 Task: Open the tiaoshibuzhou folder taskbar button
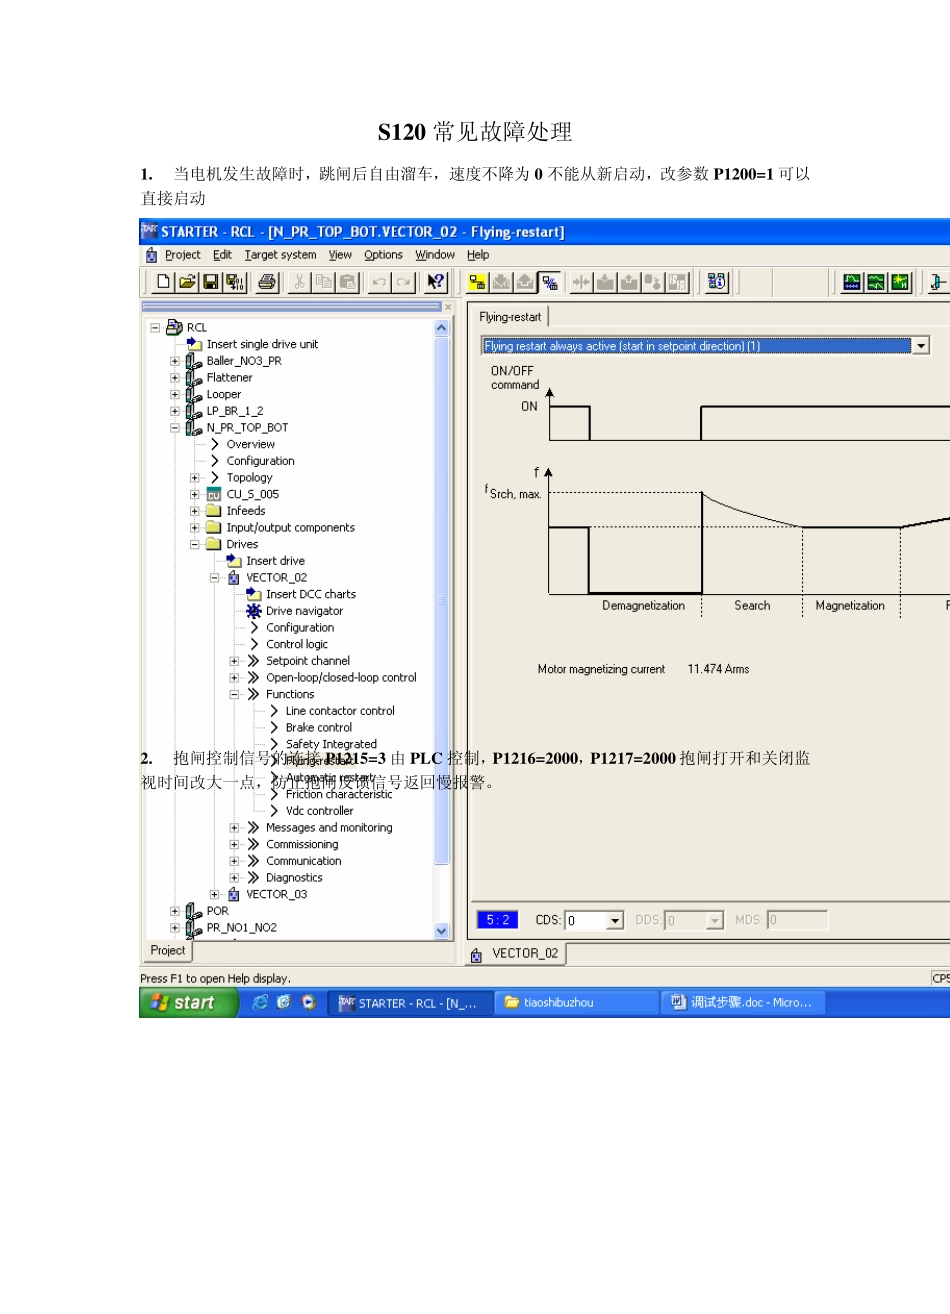(577, 1002)
